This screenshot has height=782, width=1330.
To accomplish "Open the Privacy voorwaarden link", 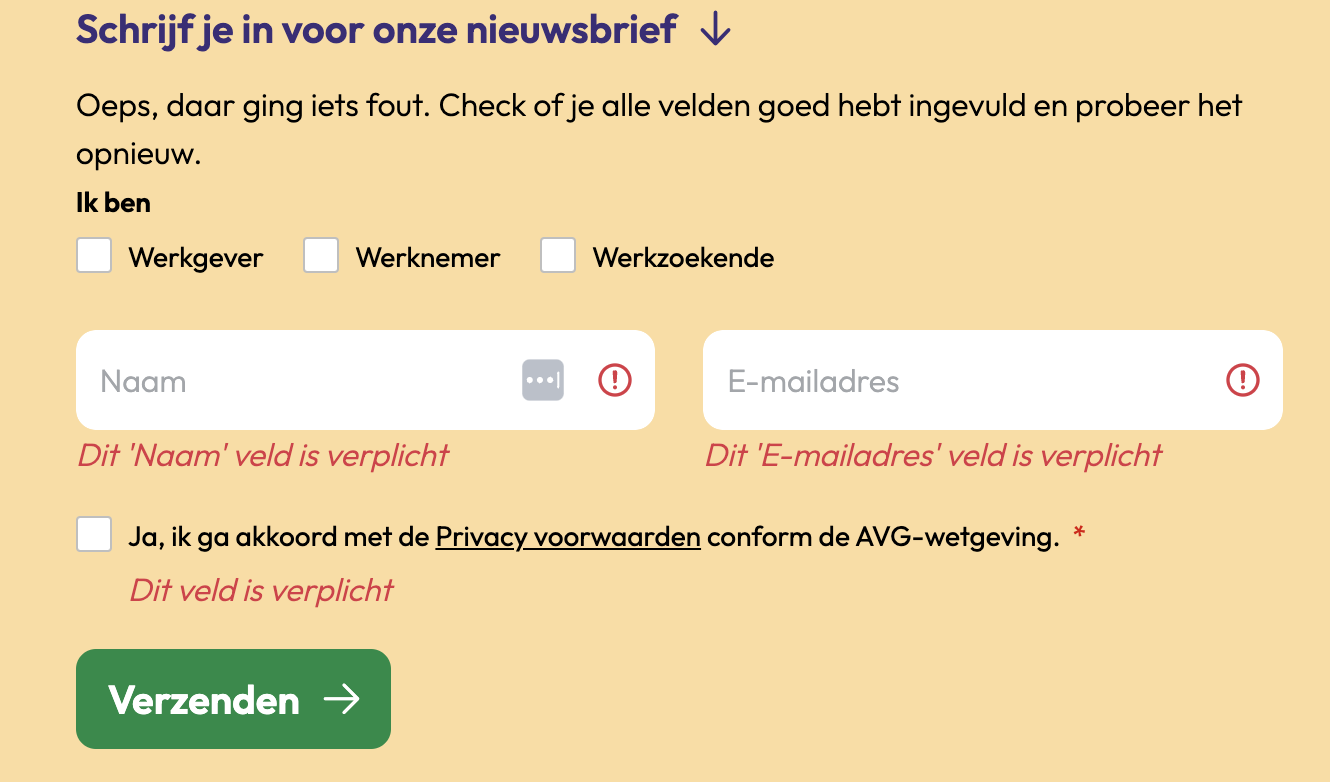I will (x=568, y=537).
